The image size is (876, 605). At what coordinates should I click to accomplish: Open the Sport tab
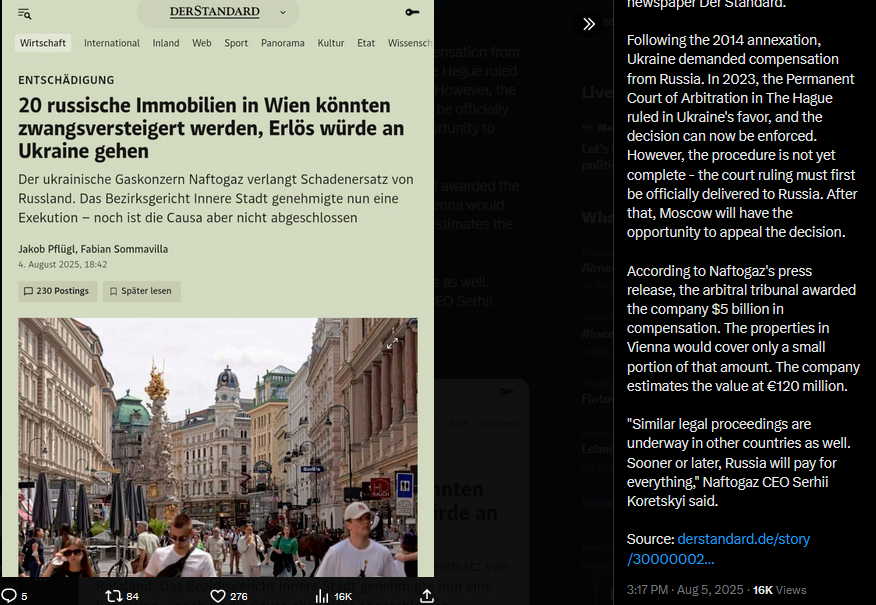[236, 43]
